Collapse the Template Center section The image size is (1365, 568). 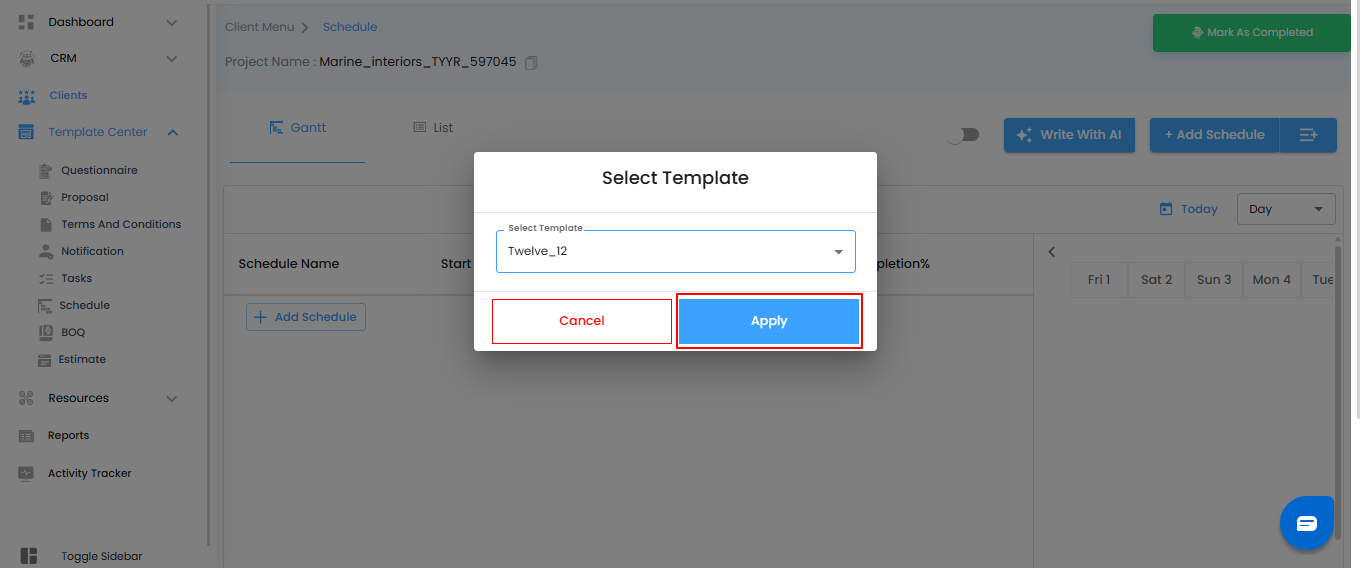click(173, 132)
